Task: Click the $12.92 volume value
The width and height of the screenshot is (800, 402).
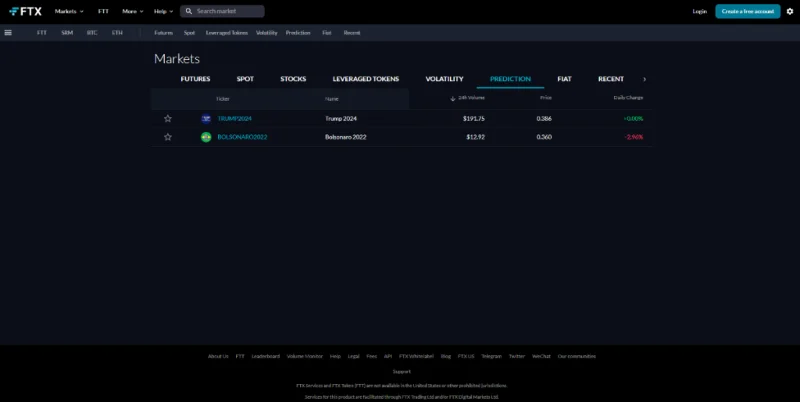Action: pyautogui.click(x=476, y=137)
